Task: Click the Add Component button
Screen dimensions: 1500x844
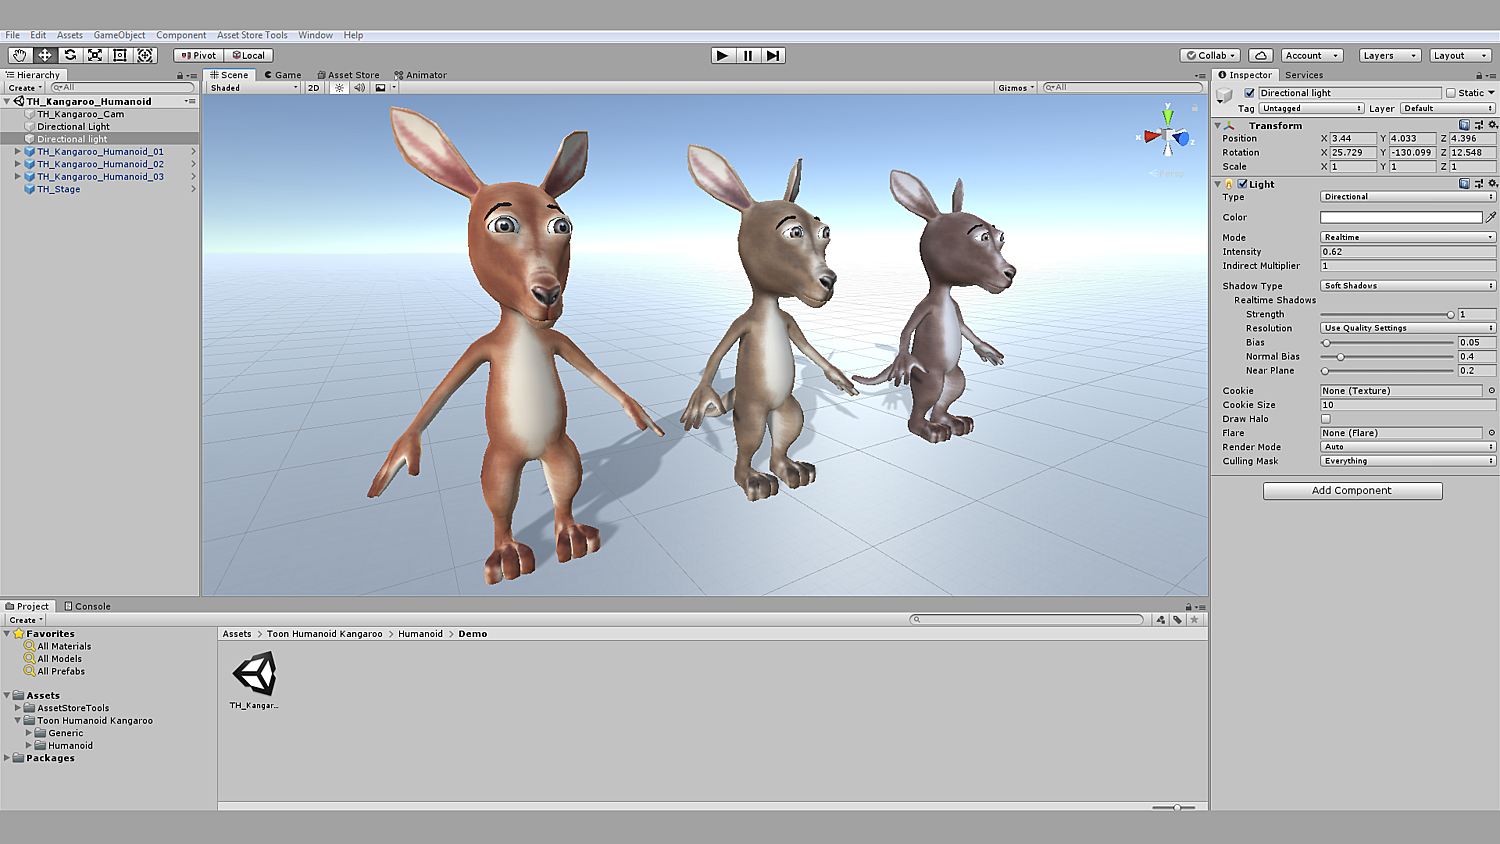Action: point(1352,491)
